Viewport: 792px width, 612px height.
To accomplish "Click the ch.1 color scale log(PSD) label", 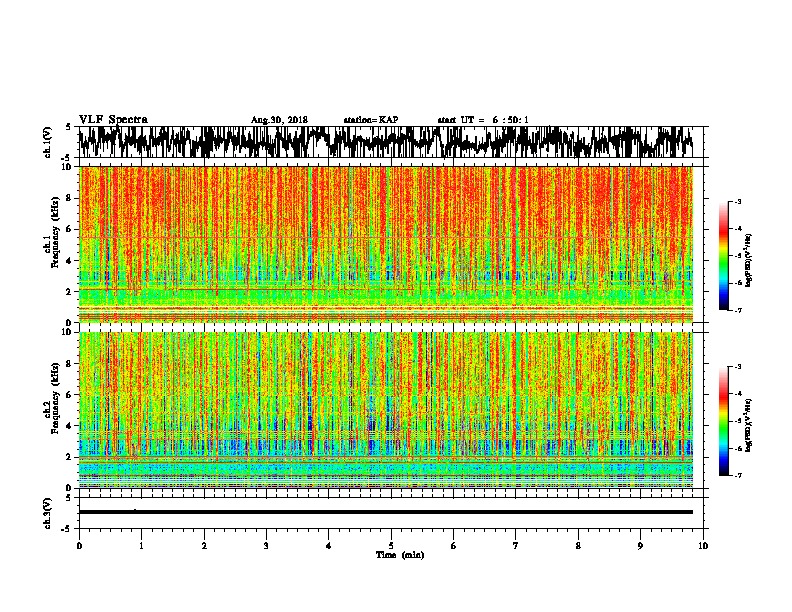I will (x=749, y=260).
